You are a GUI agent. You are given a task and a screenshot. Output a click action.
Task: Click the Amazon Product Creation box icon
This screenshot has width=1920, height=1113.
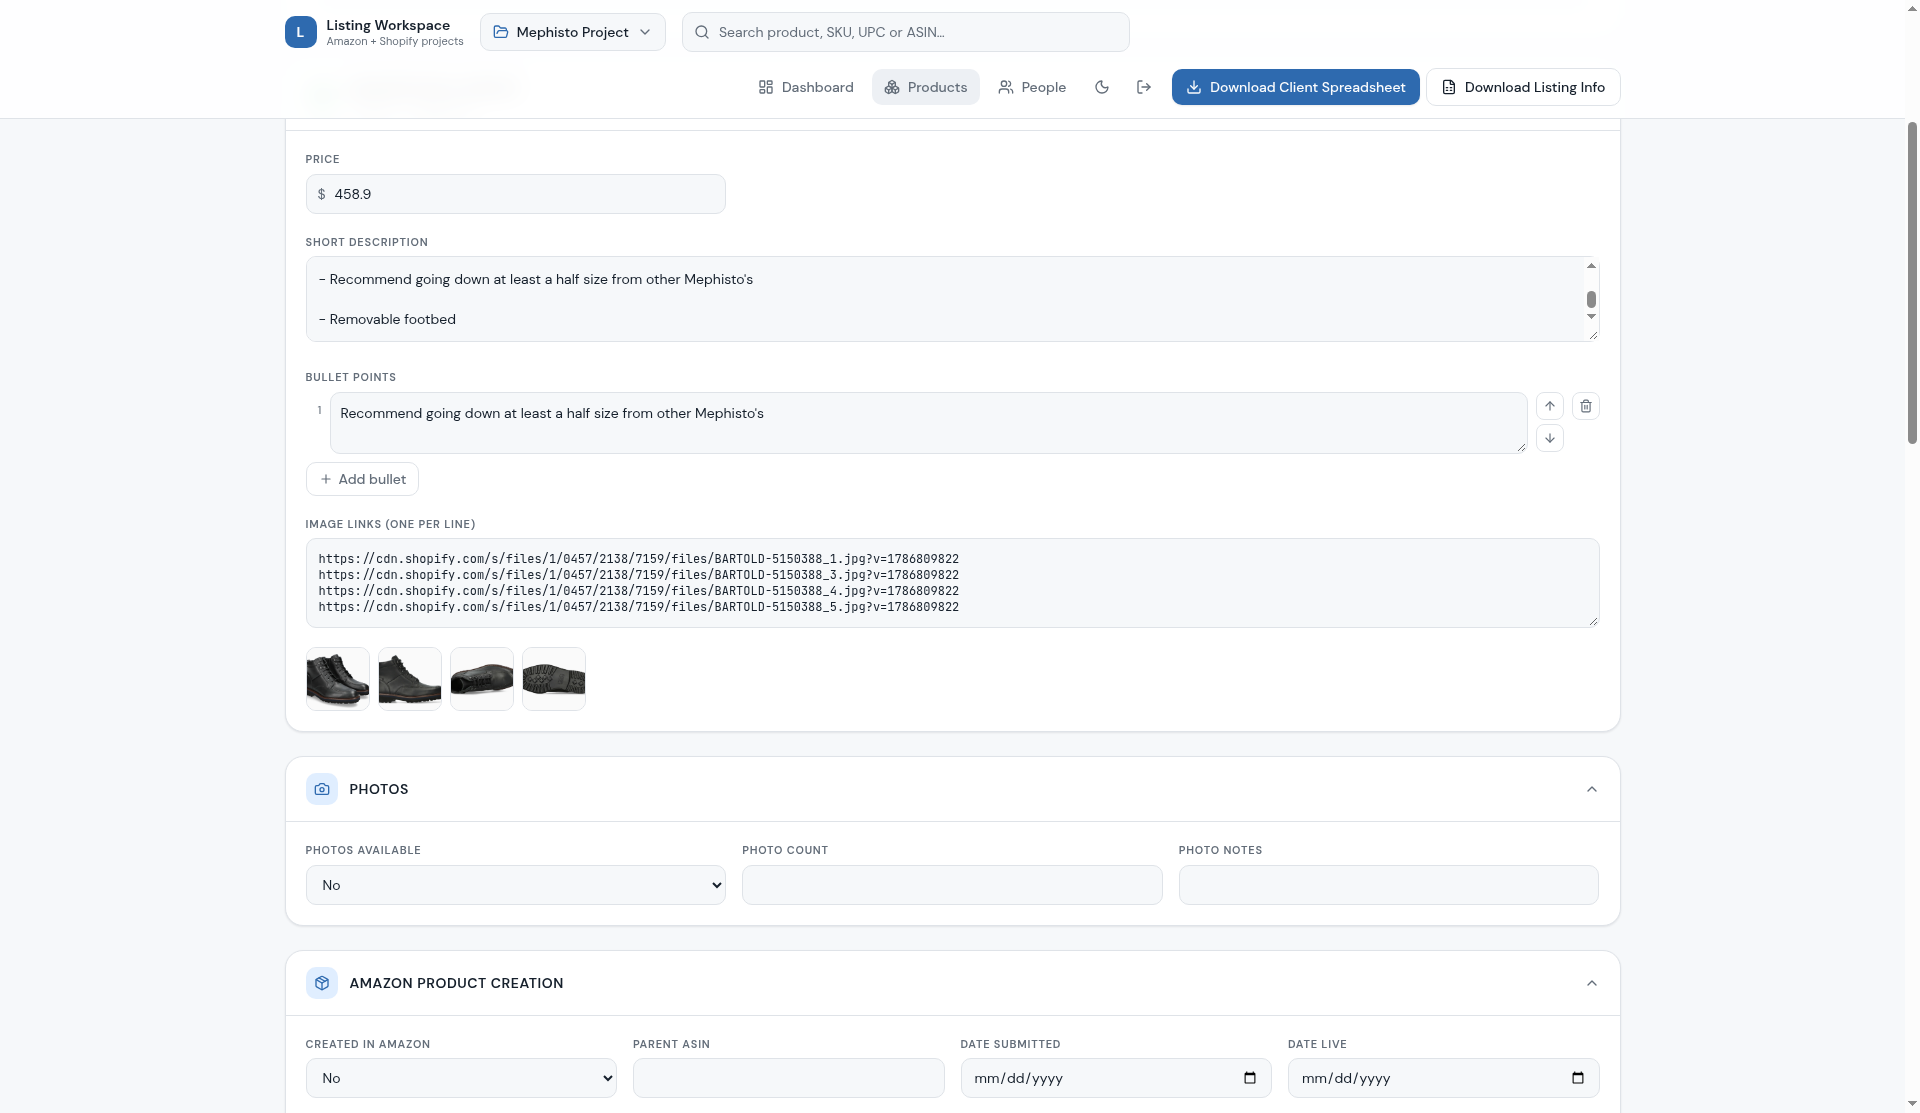pos(322,983)
